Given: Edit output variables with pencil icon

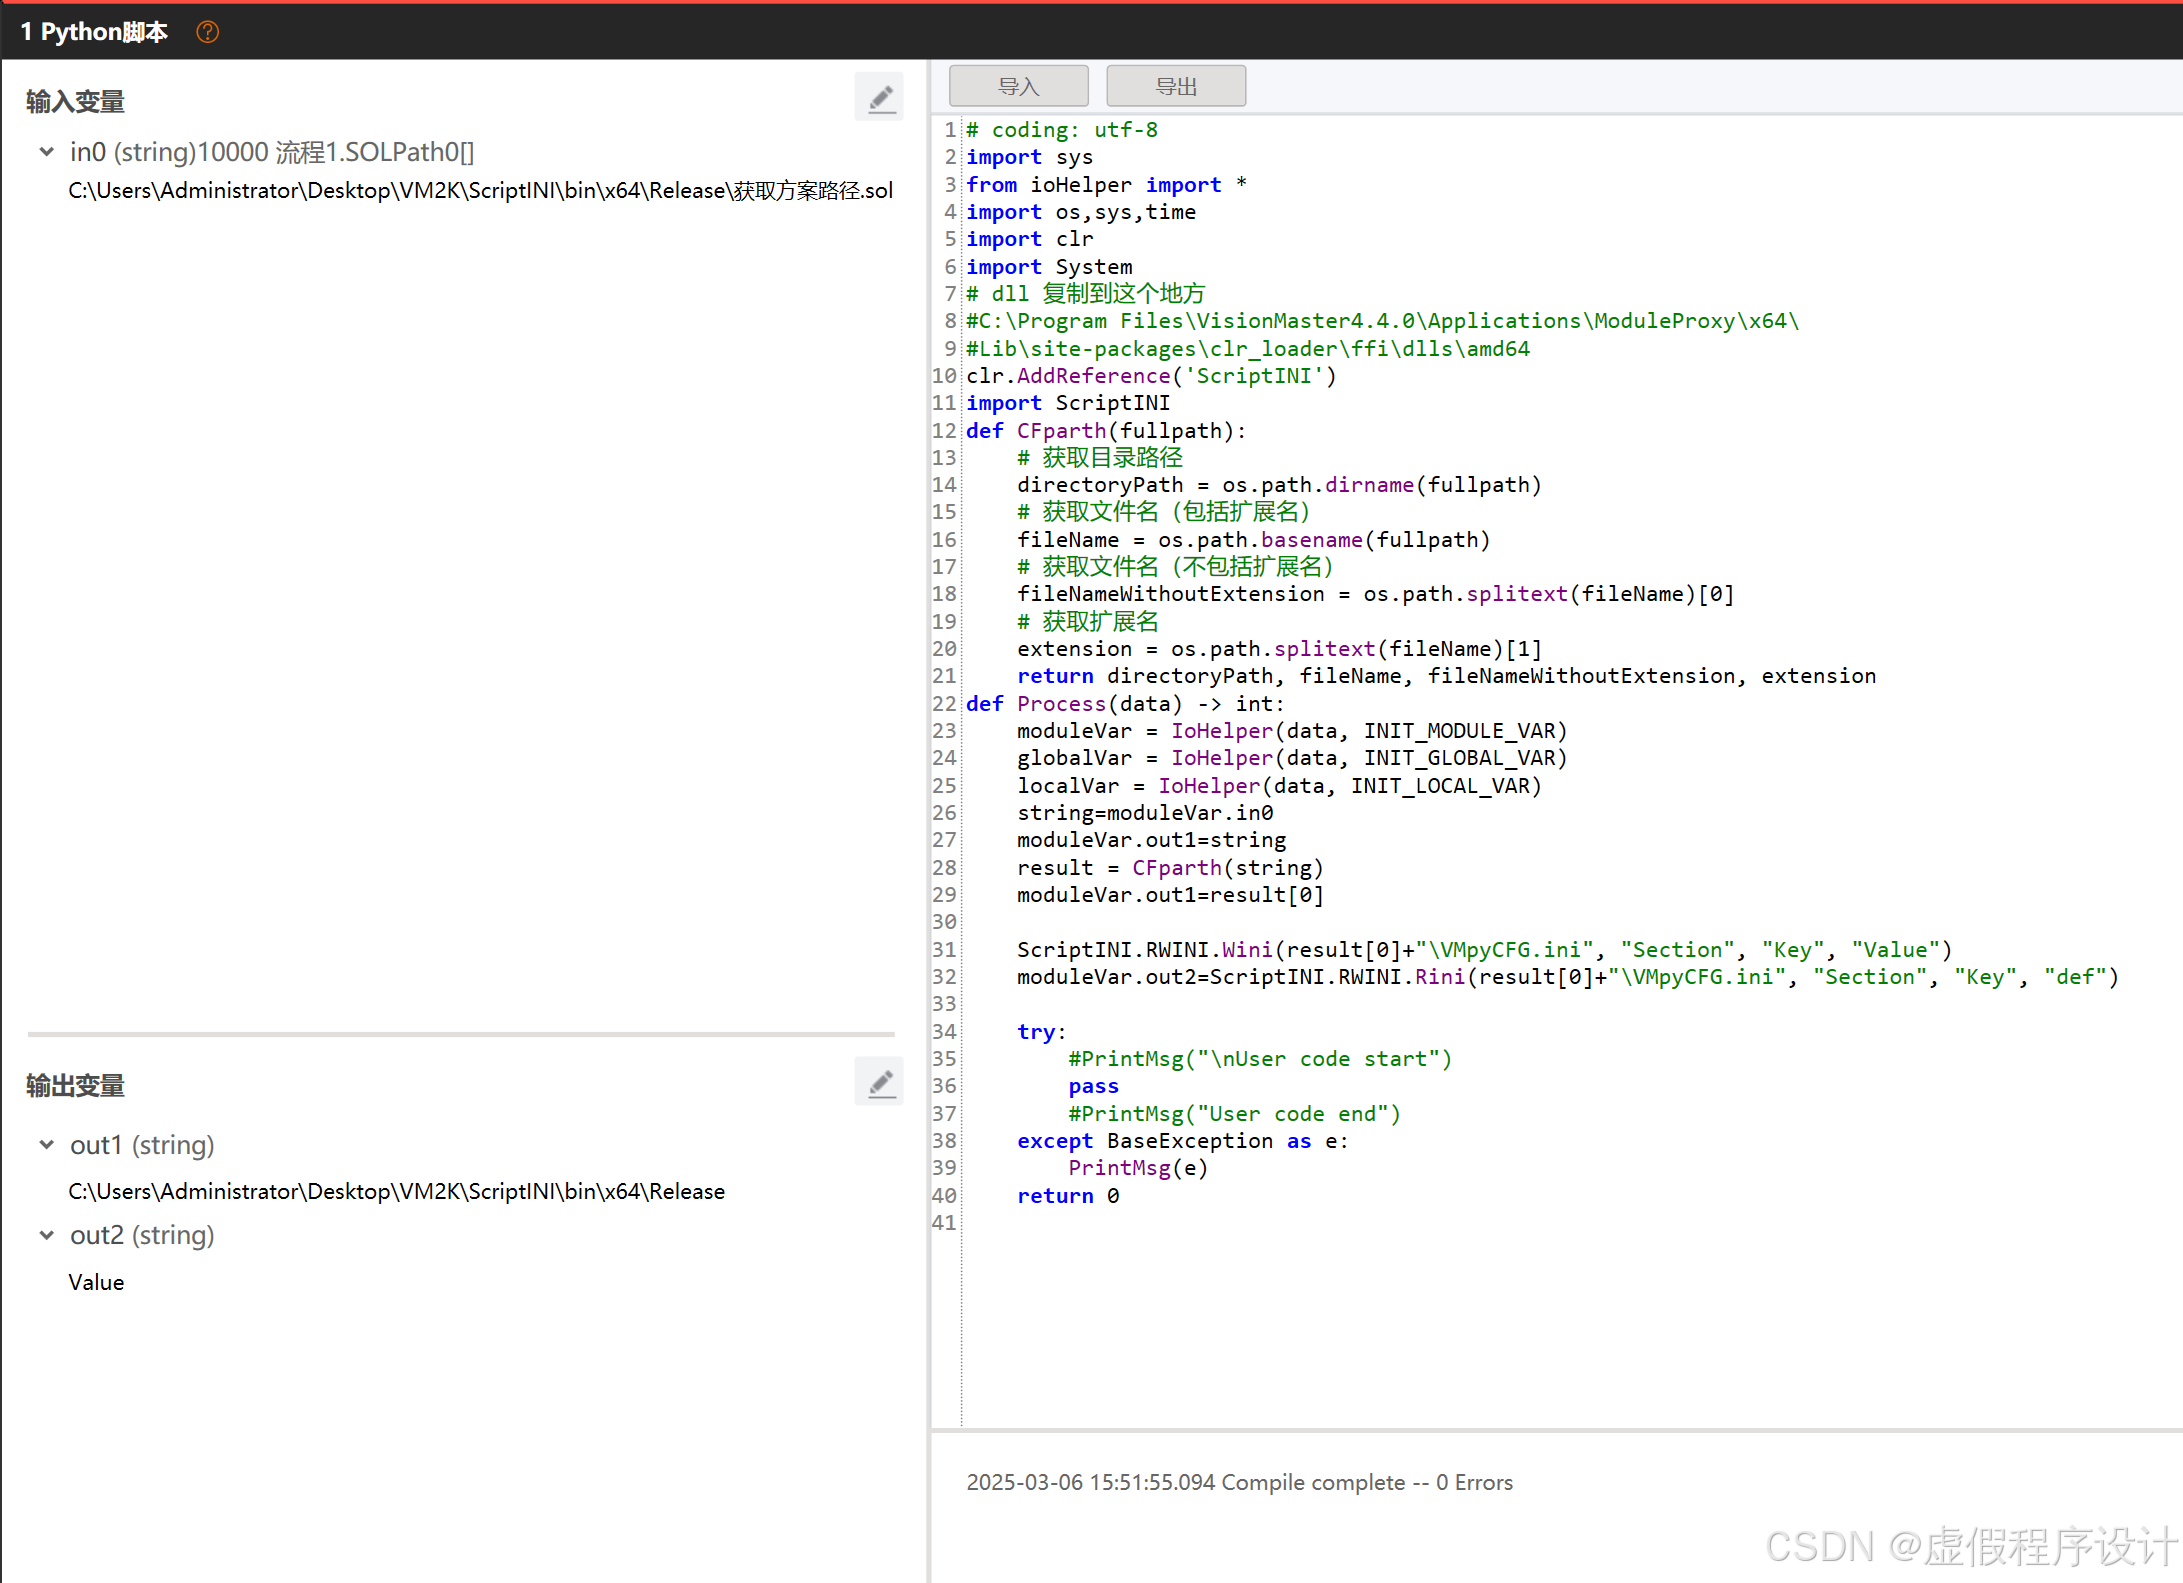Looking at the screenshot, I should tap(879, 1082).
